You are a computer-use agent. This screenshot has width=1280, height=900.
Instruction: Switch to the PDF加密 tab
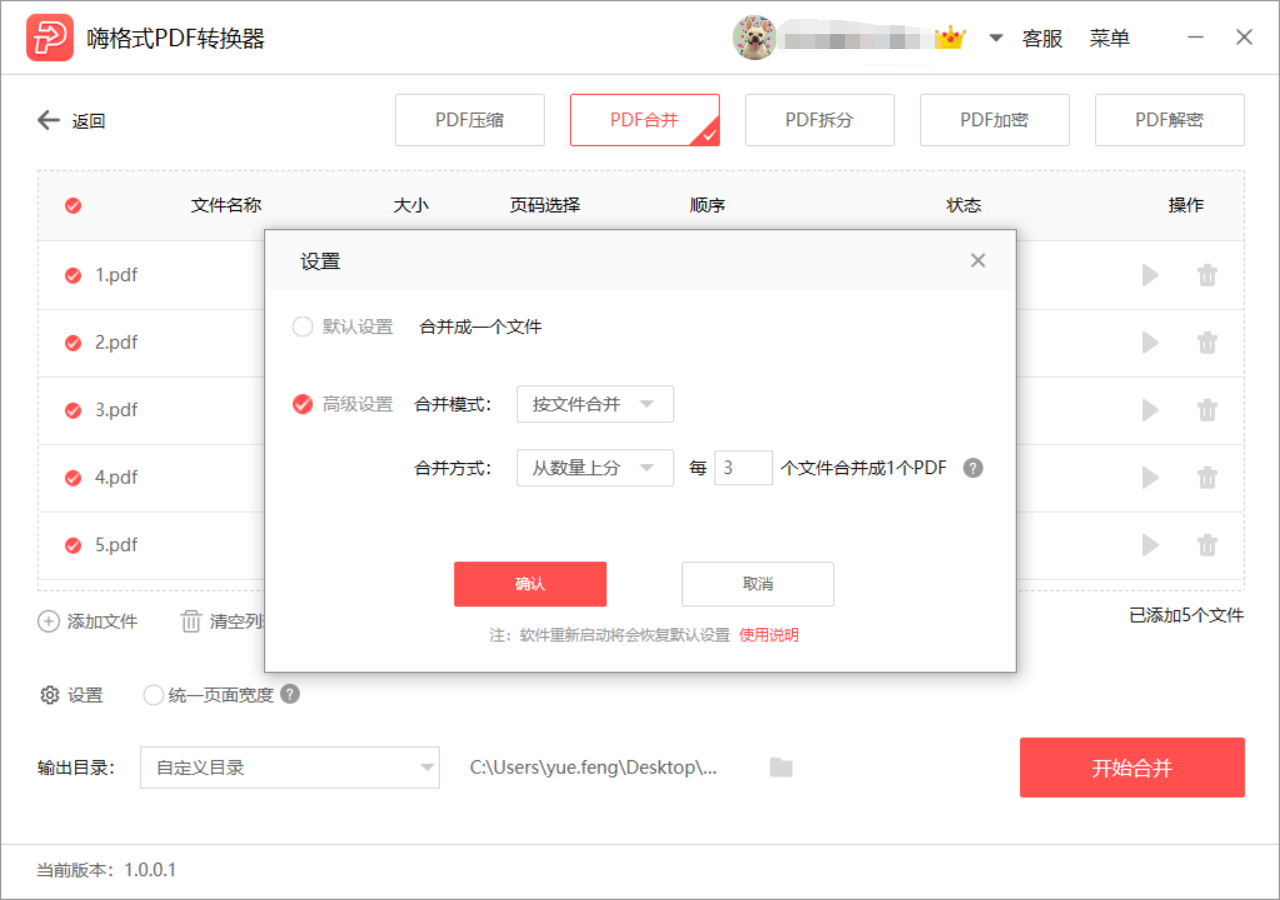[x=995, y=120]
